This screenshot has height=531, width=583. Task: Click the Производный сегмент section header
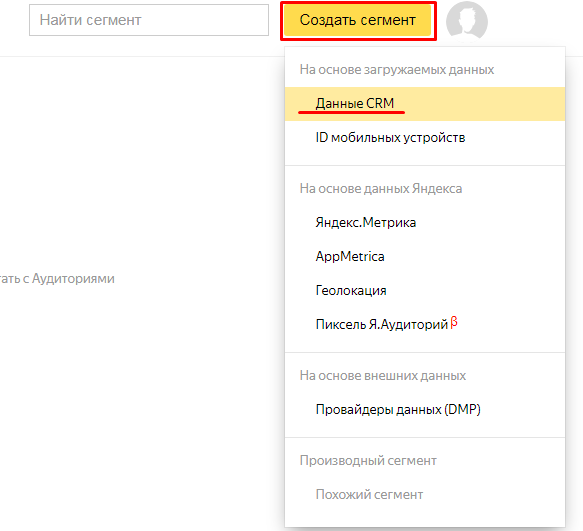click(x=368, y=461)
